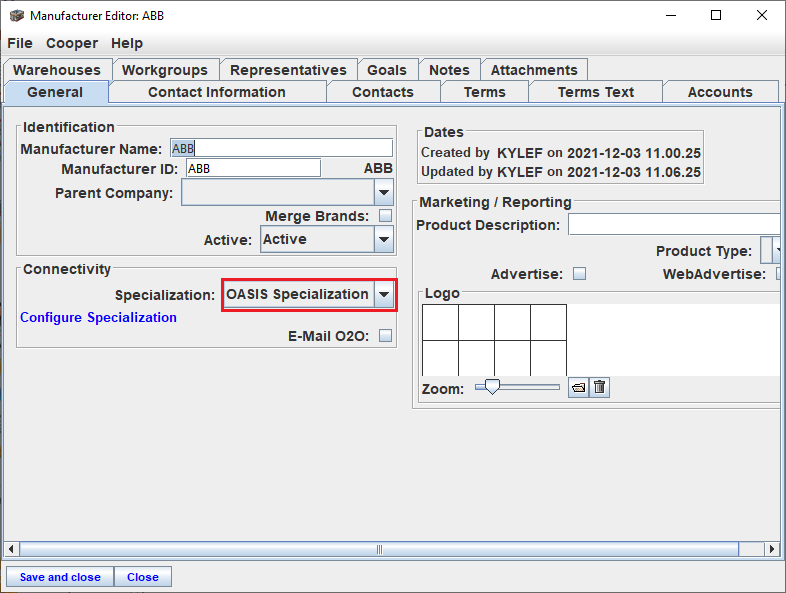The image size is (786, 593).
Task: Toggle the Merge Brands checkbox
Action: pos(385,216)
